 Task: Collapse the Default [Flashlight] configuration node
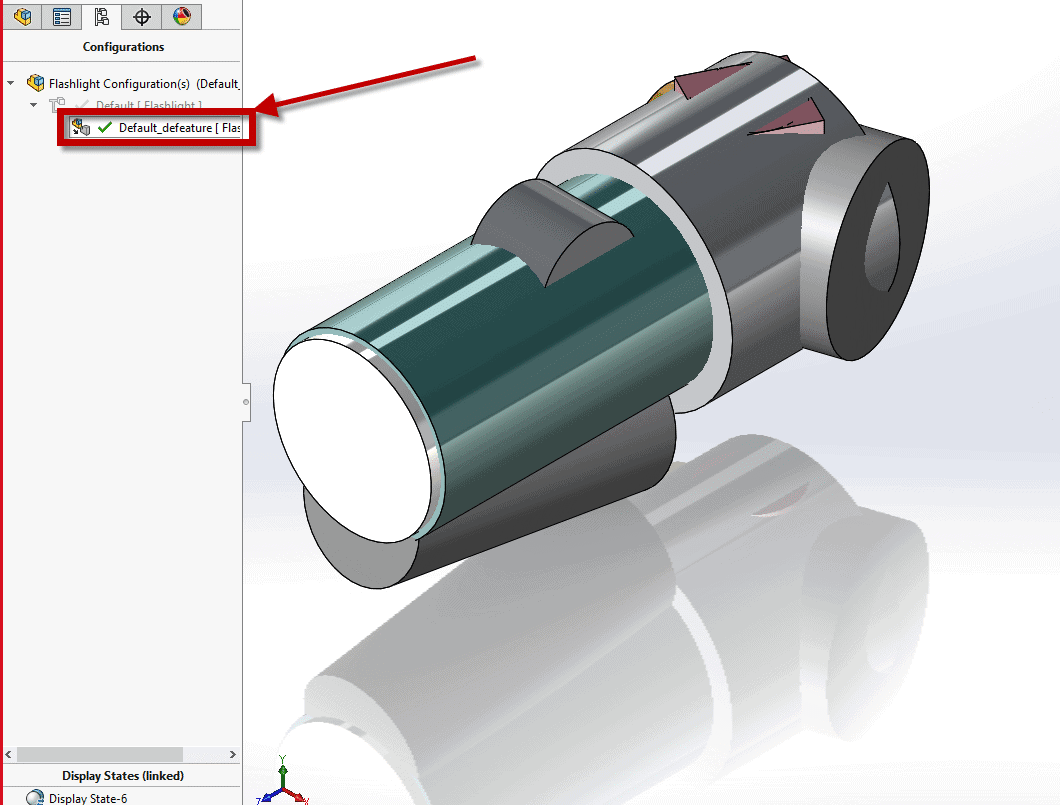[x=33, y=105]
